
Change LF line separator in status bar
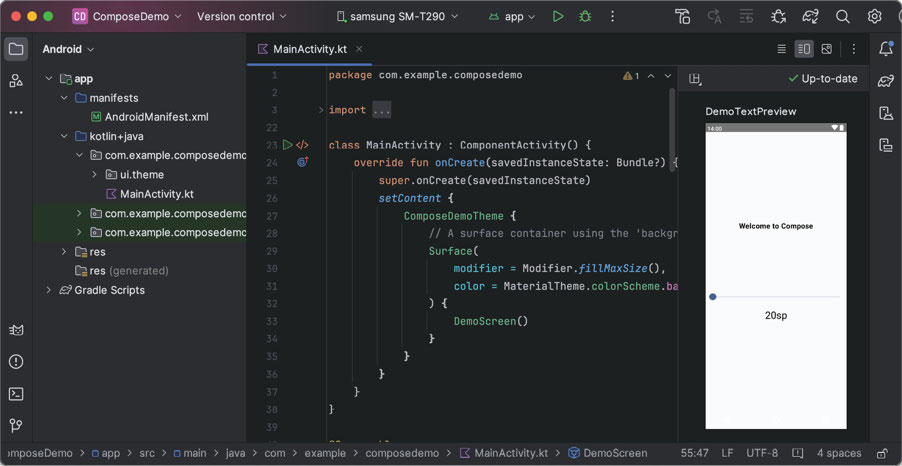[728, 453]
